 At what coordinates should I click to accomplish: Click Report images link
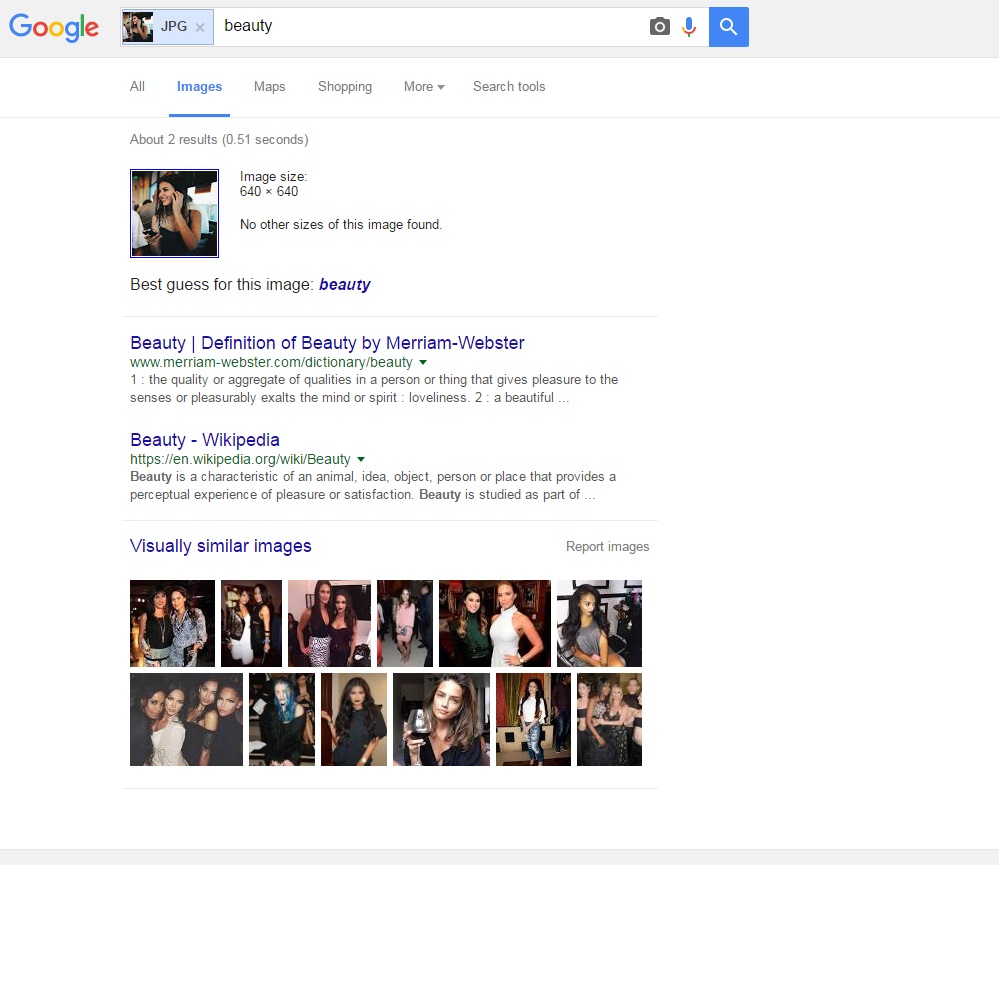click(607, 547)
